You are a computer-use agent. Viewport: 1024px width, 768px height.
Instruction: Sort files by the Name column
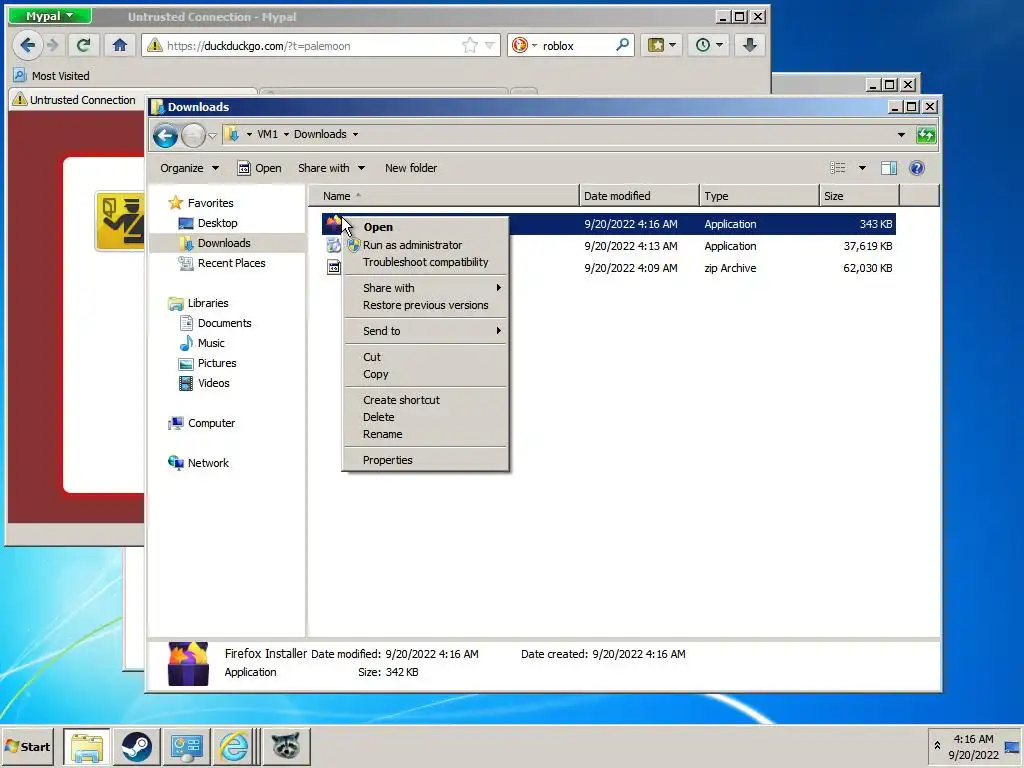(x=443, y=196)
